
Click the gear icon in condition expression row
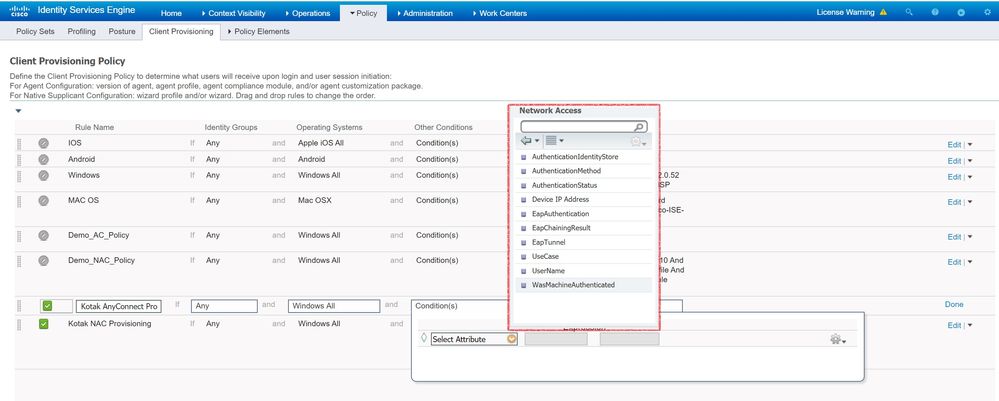pos(838,339)
